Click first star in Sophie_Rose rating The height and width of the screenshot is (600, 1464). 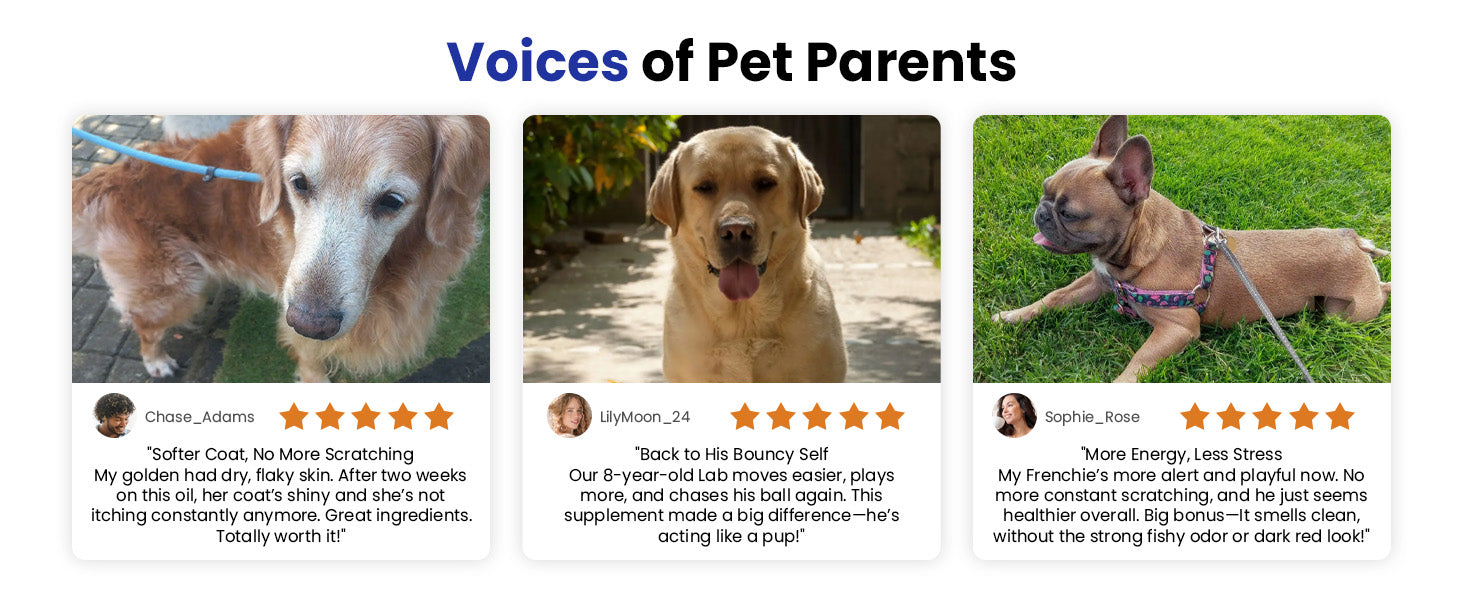coord(1195,416)
